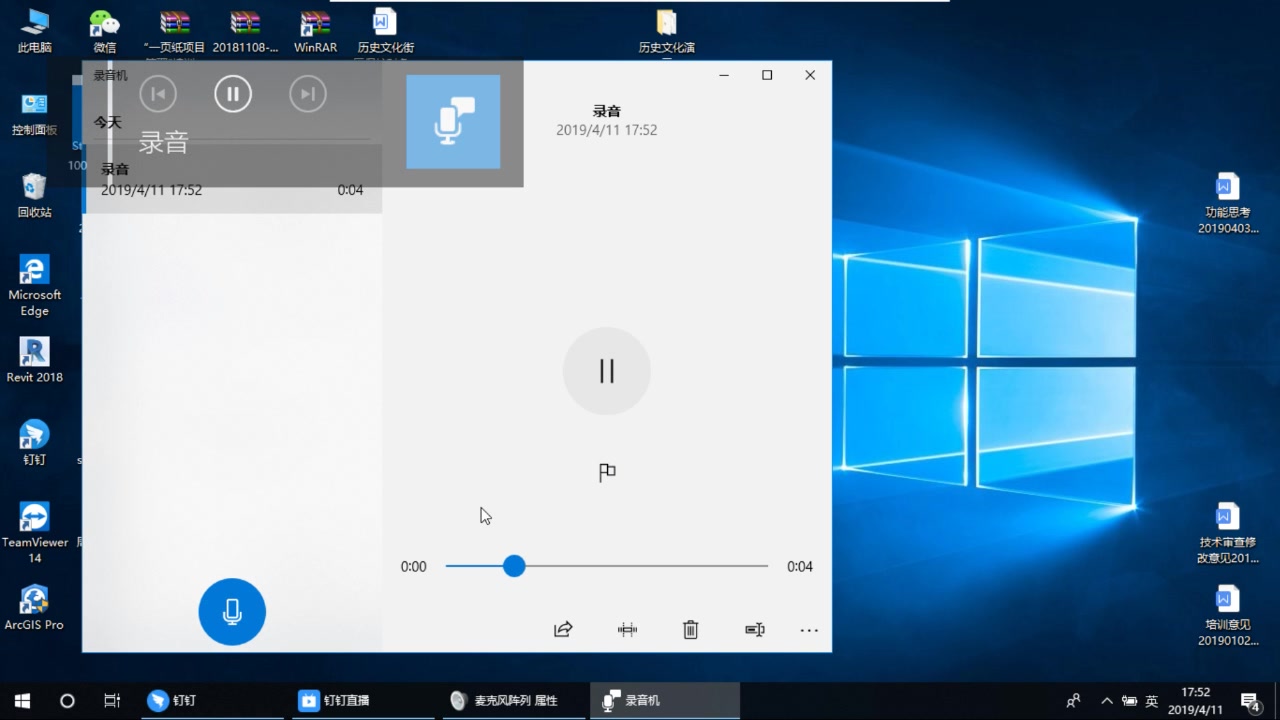The width and height of the screenshot is (1280, 720).
Task: Click the Cortana circle on taskbar
Action: pos(67,701)
